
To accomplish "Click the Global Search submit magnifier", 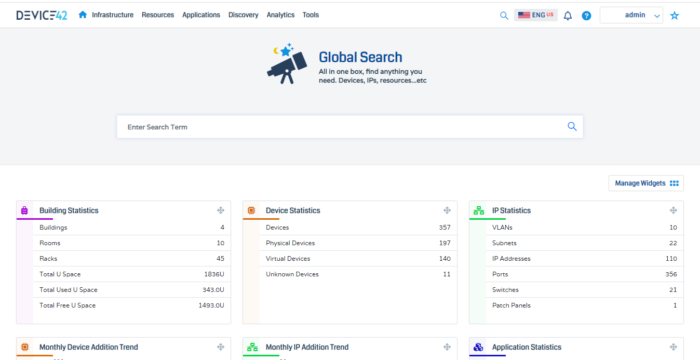I will [572, 126].
